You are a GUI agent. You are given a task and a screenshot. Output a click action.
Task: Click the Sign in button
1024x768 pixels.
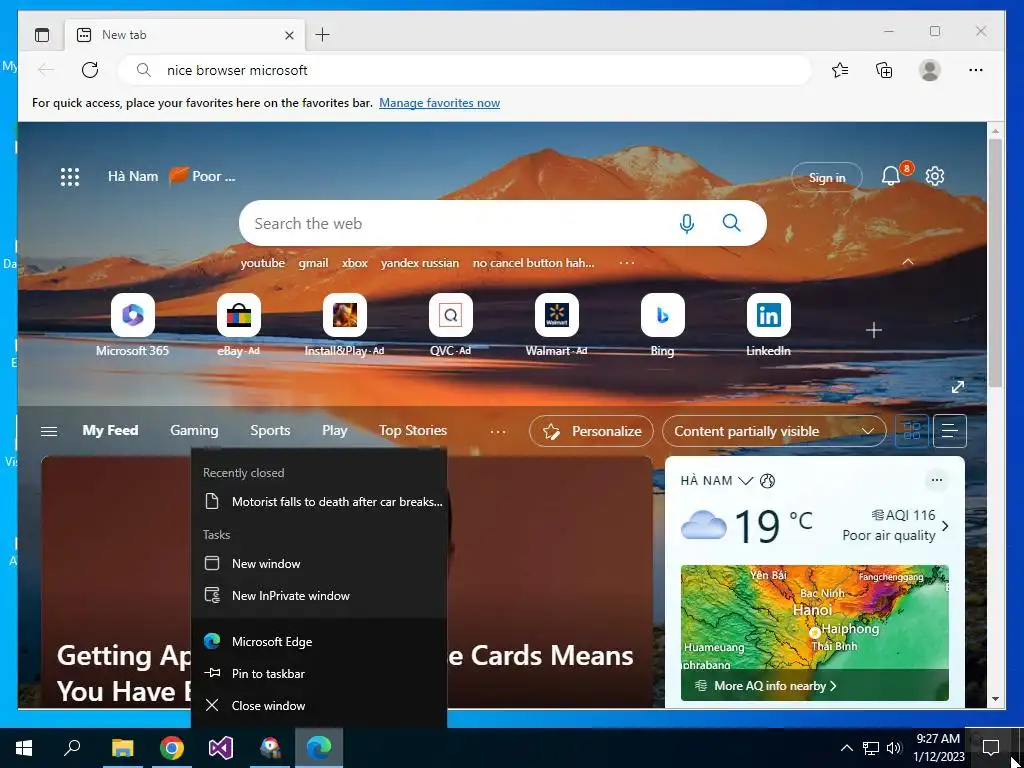[x=827, y=177]
